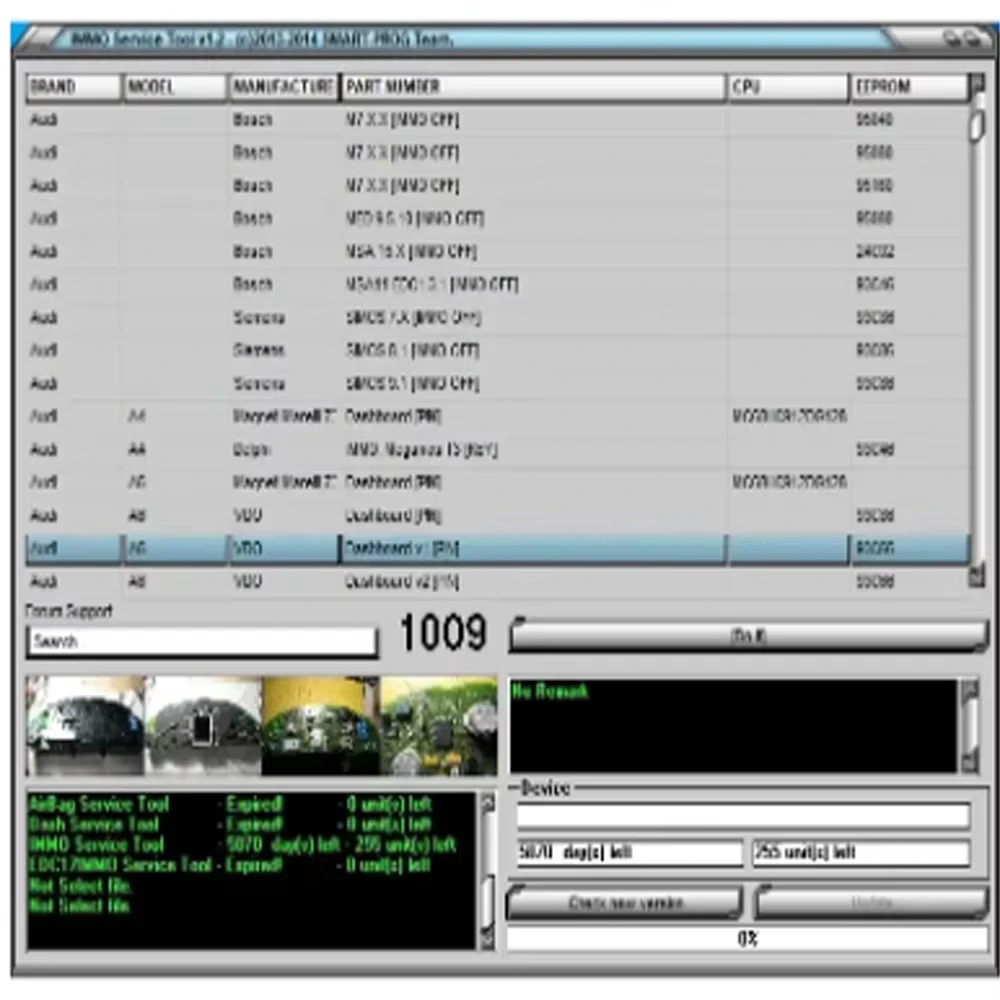This screenshot has width=1000, height=1000.
Task: Click the Check new version button
Action: coord(625,903)
